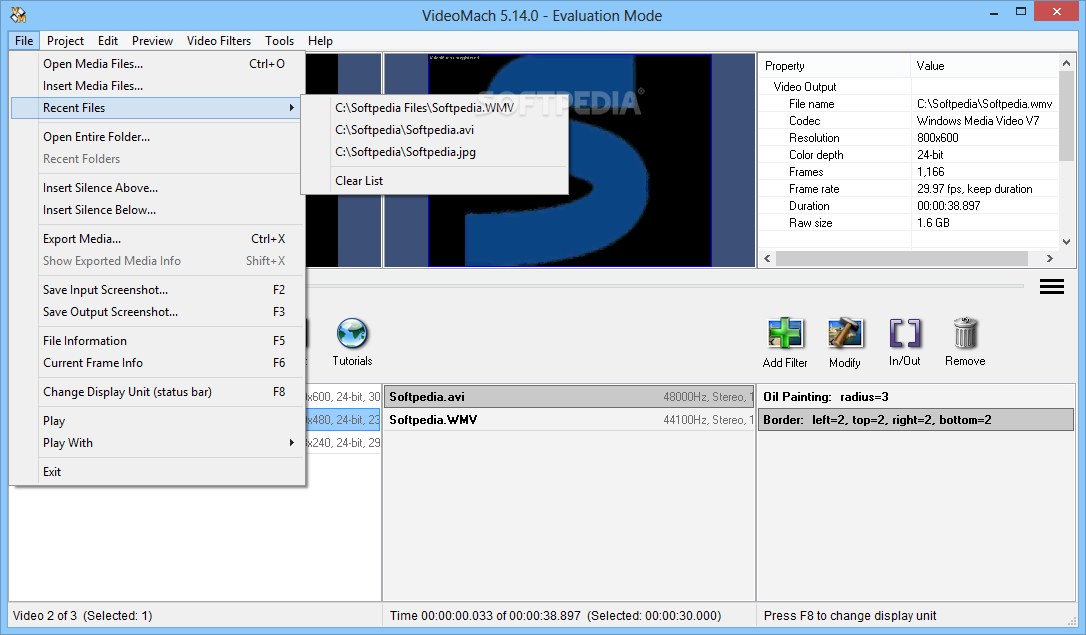Click the Frame rate value 29.97 fps
The image size is (1086, 635).
tap(974, 189)
